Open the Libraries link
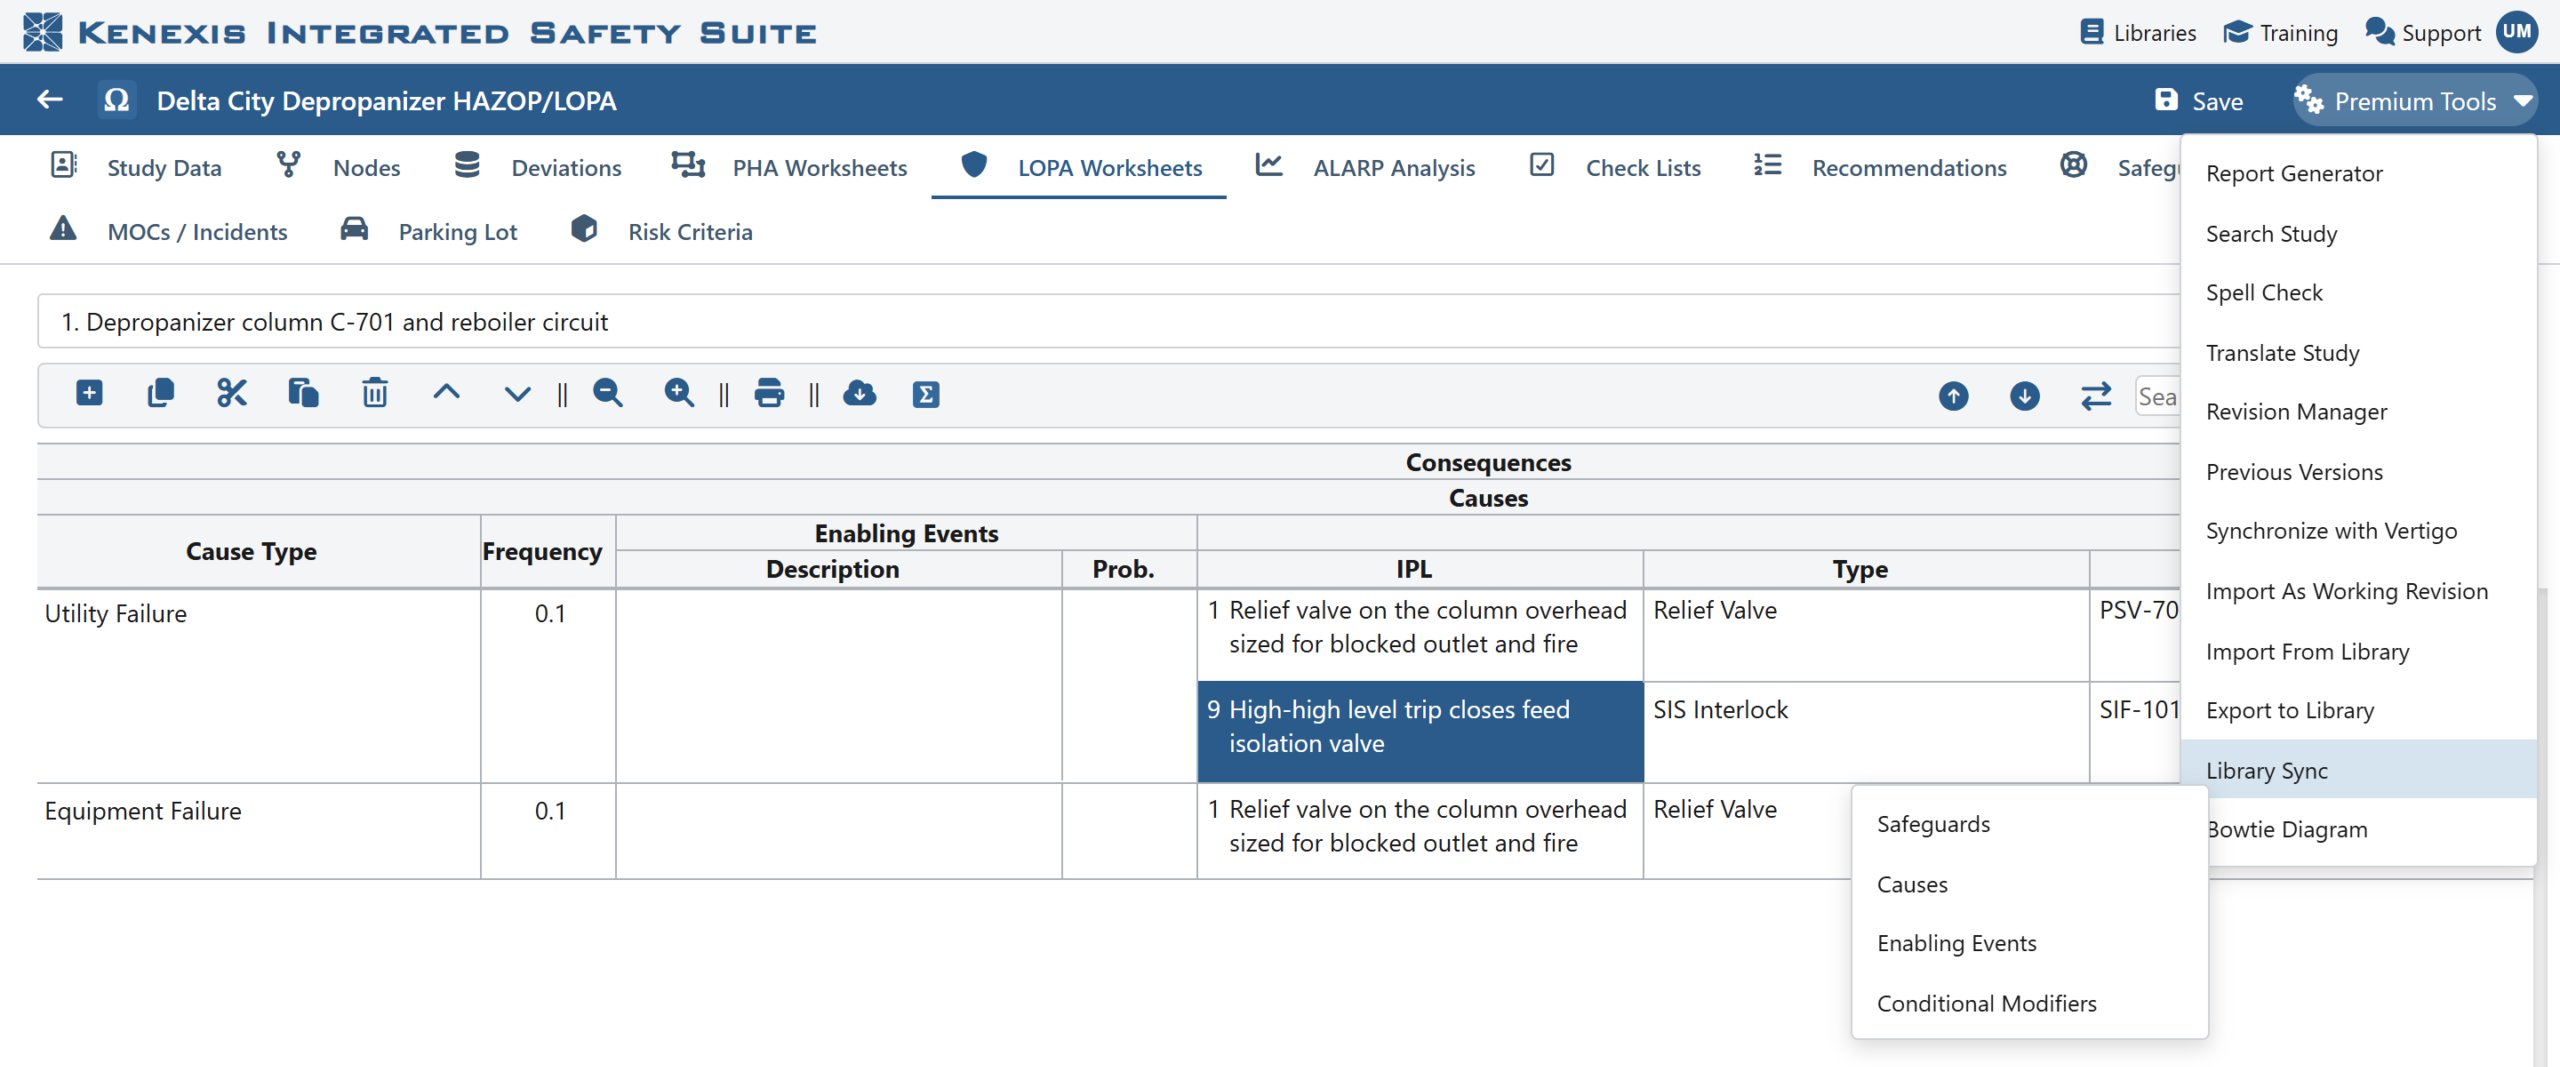2560x1067 pixels. coord(2138,33)
